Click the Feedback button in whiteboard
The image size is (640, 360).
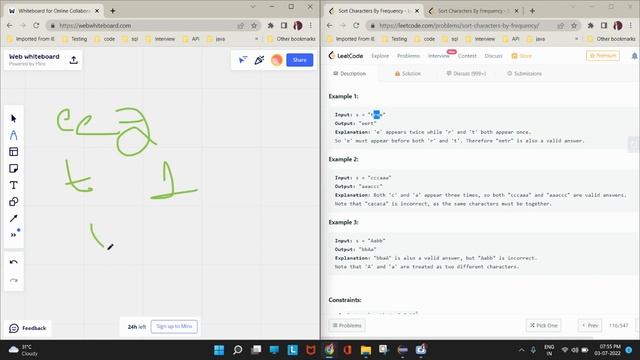pyautogui.click(x=28, y=328)
